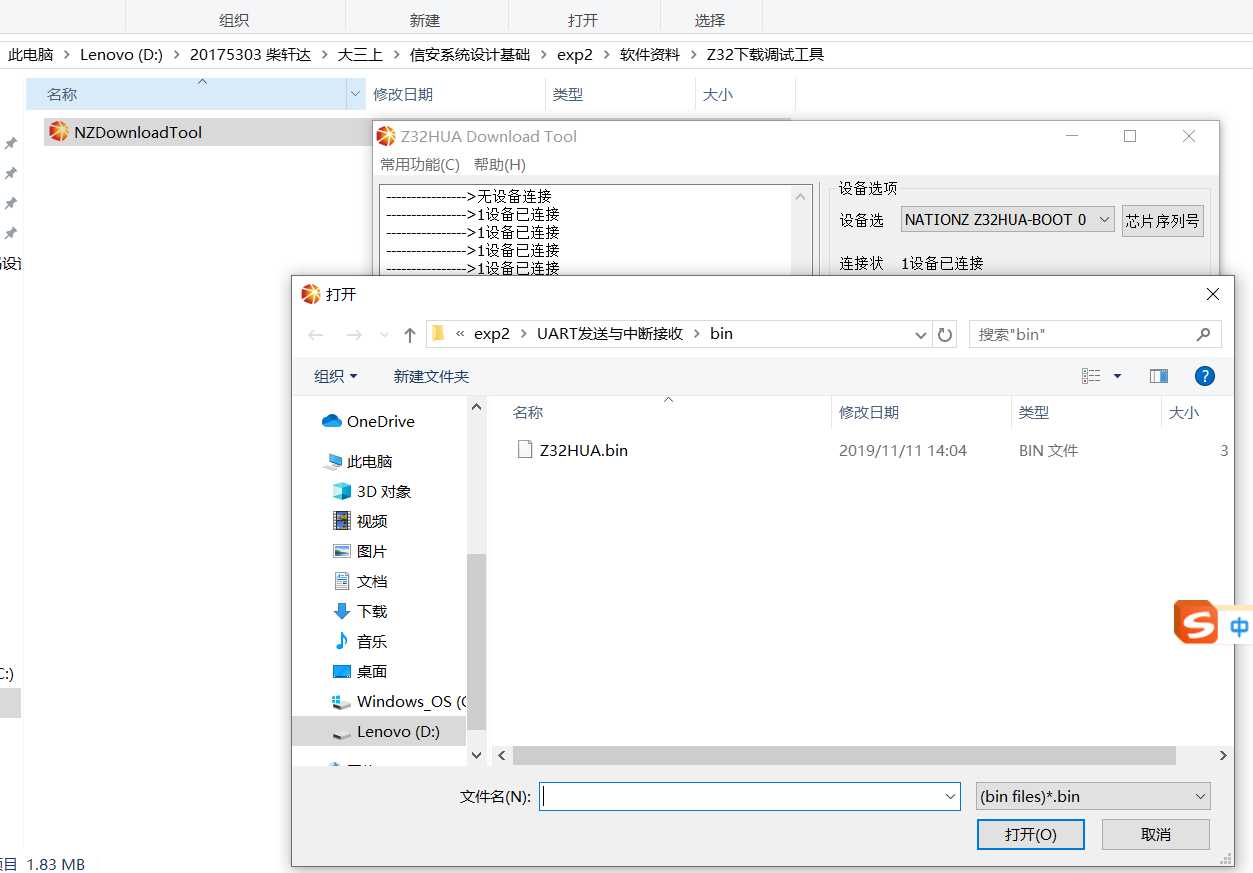Open the 常用功能(C) menu
The image size is (1253, 873).
coord(420,164)
